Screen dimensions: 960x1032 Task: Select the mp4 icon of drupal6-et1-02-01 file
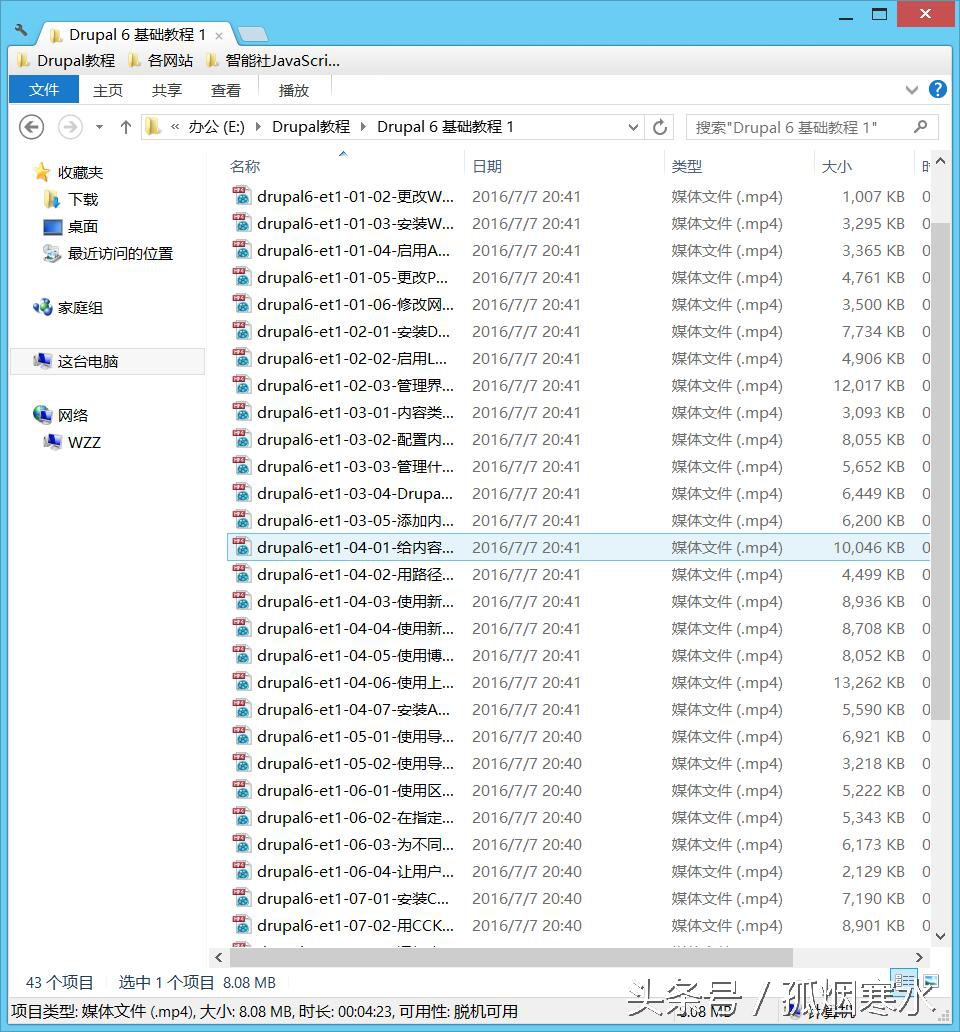pyautogui.click(x=241, y=331)
